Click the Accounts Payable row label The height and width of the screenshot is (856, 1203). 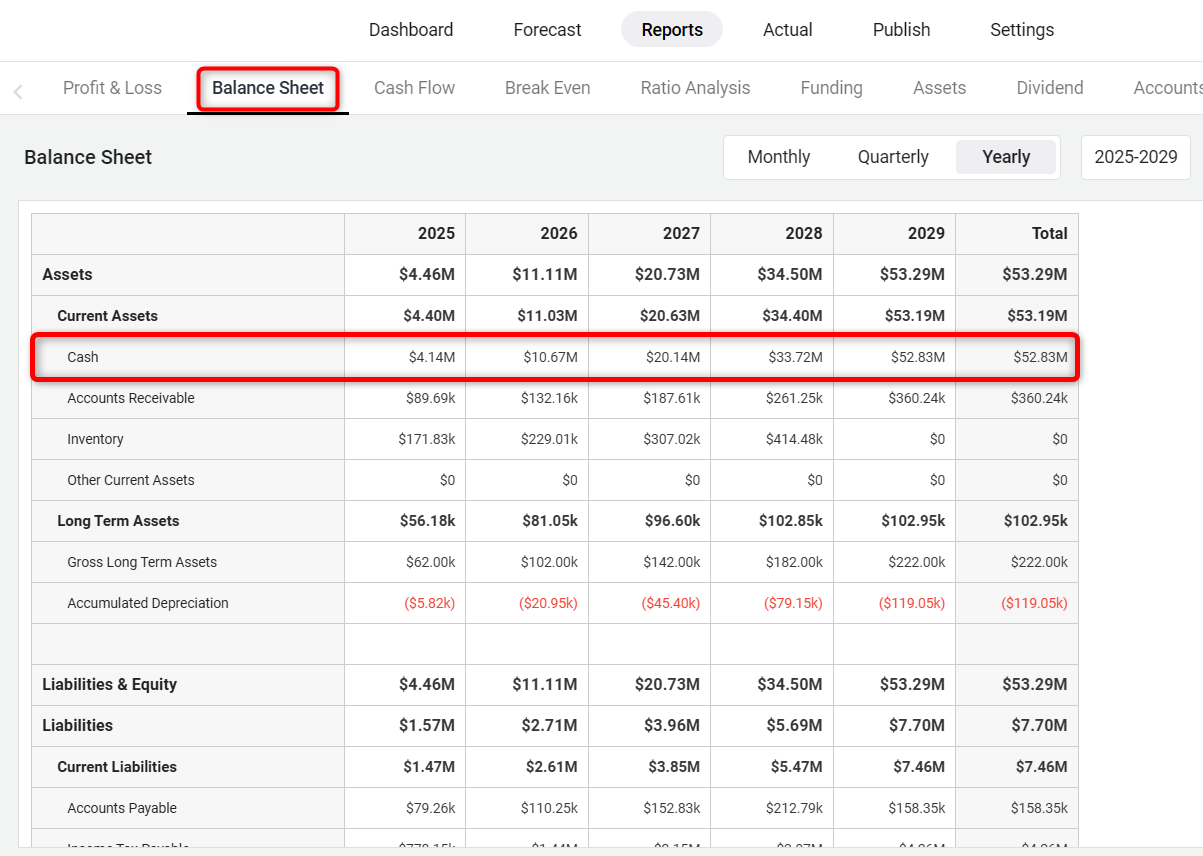pyautogui.click(x=122, y=808)
